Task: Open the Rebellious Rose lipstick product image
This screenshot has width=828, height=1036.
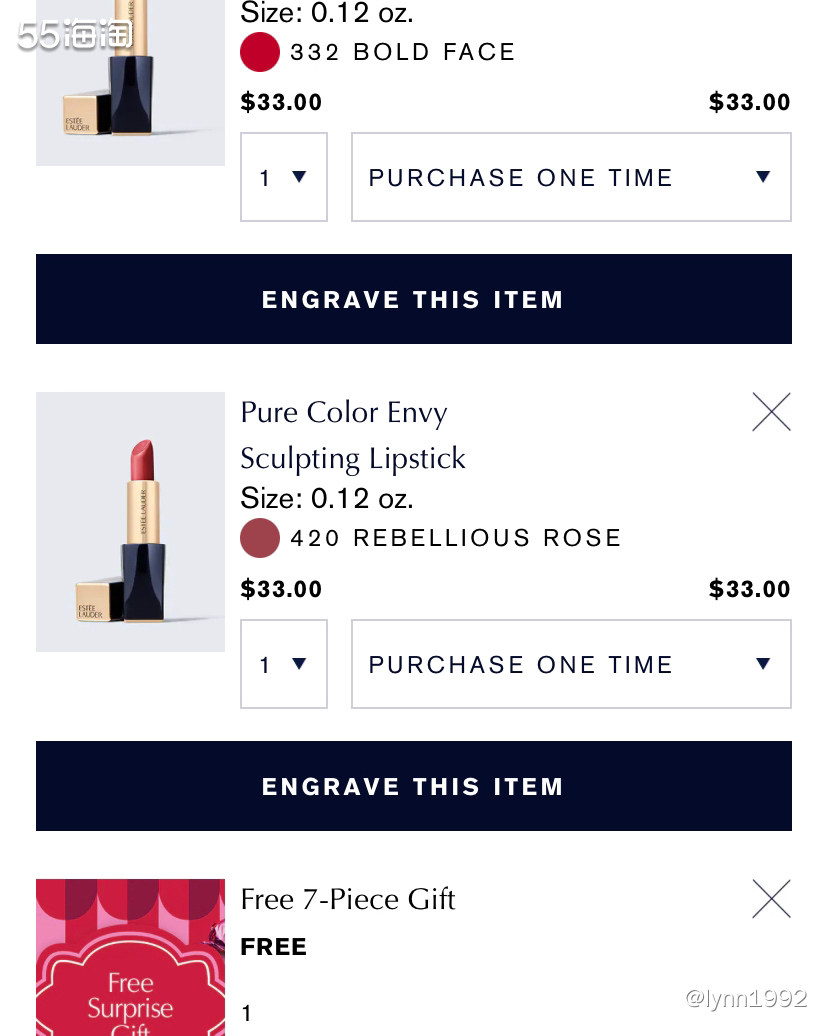Action: tap(130, 522)
